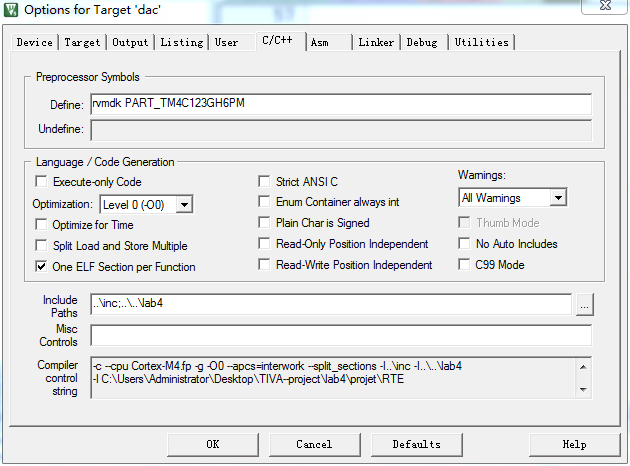This screenshot has height=466, width=630.
Task: Enable Strict ANSI C checkbox
Action: (264, 182)
